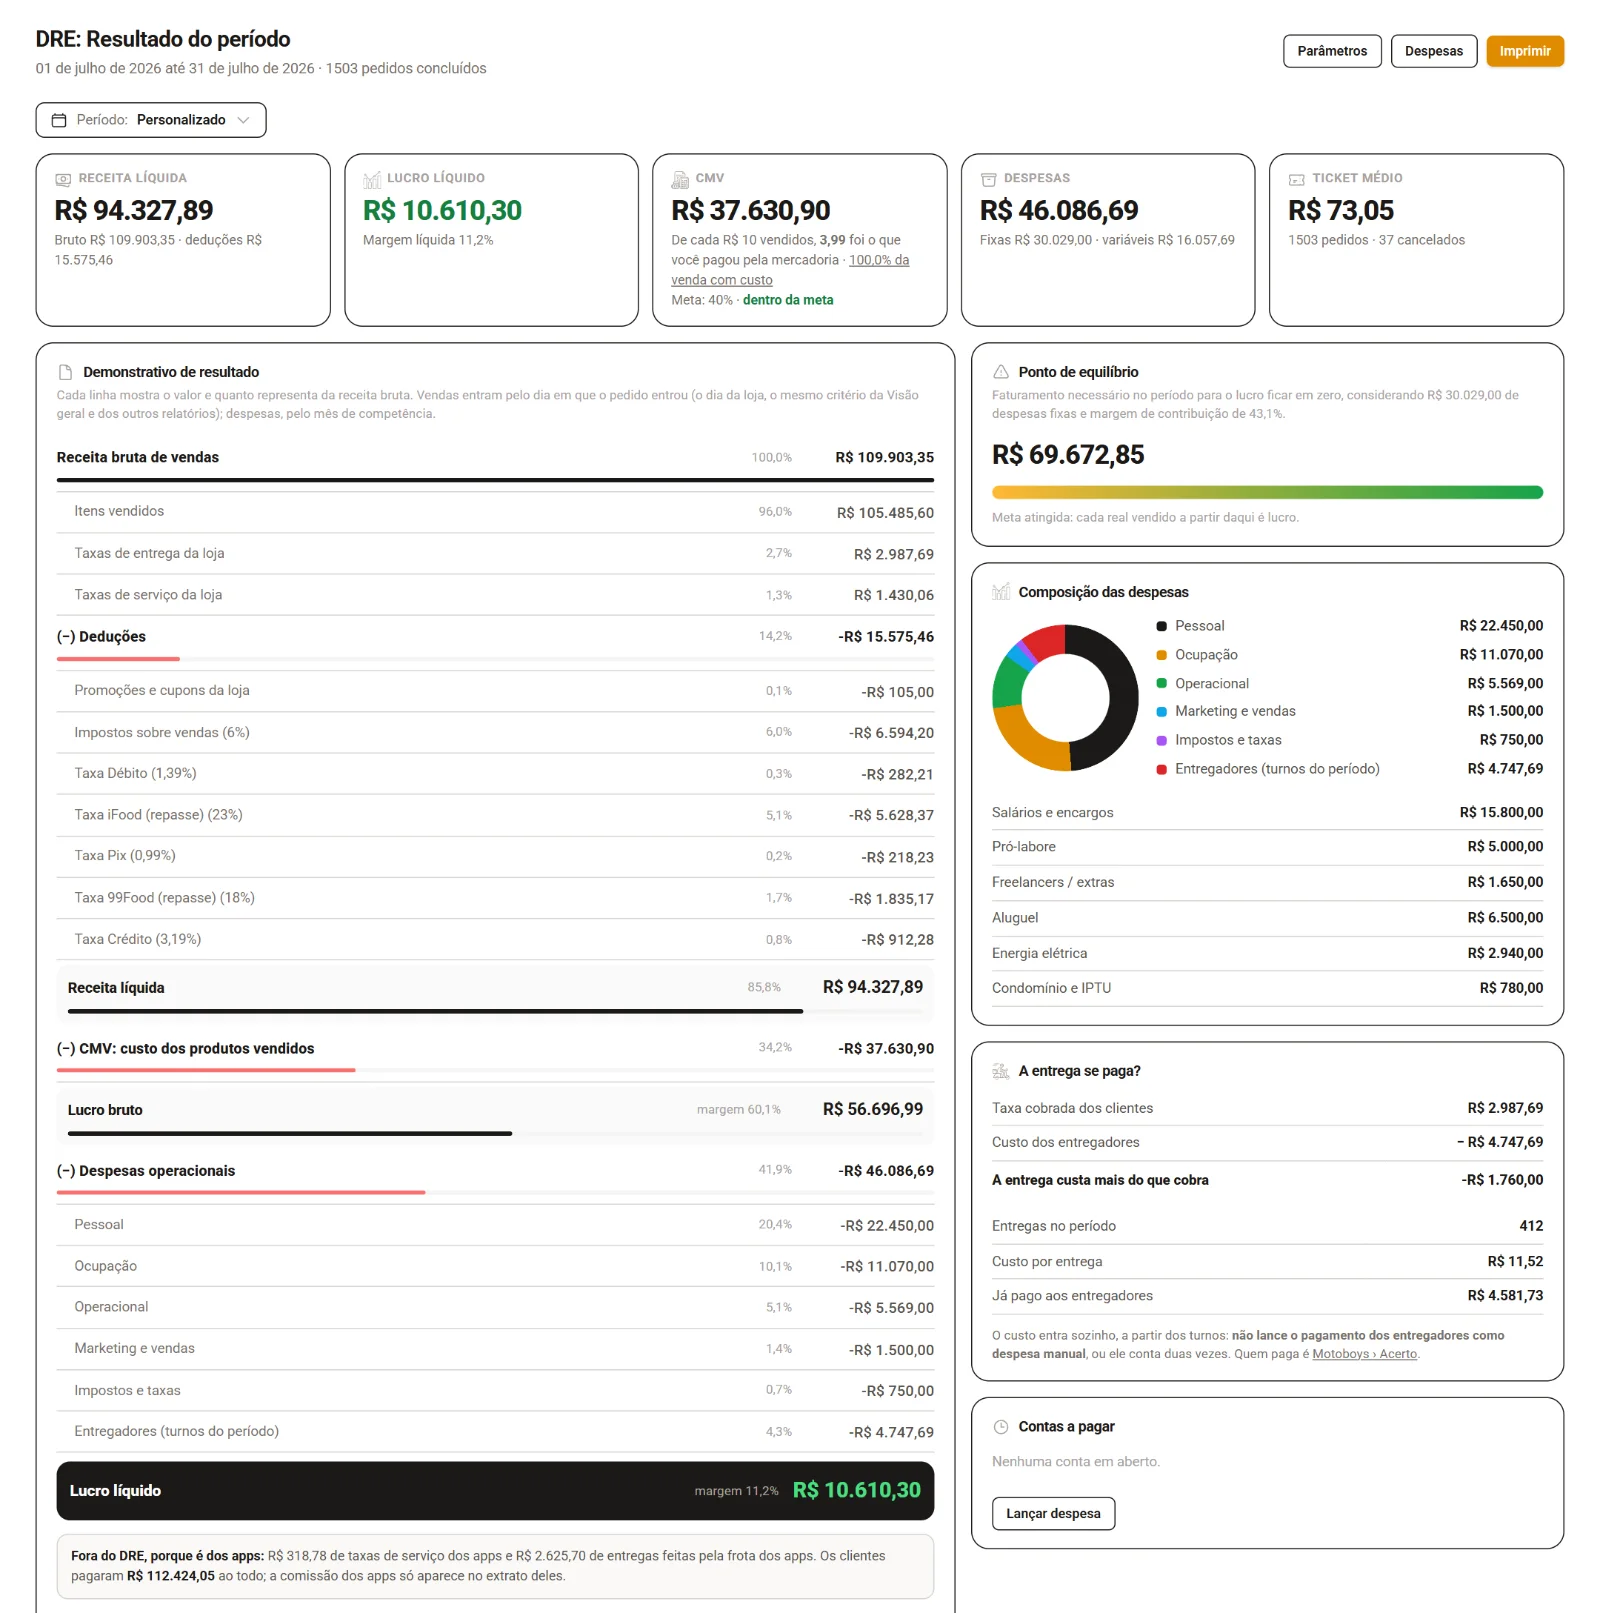Click the Entregadores red legend swatch
This screenshot has width=1600, height=1613.
coord(1162,770)
